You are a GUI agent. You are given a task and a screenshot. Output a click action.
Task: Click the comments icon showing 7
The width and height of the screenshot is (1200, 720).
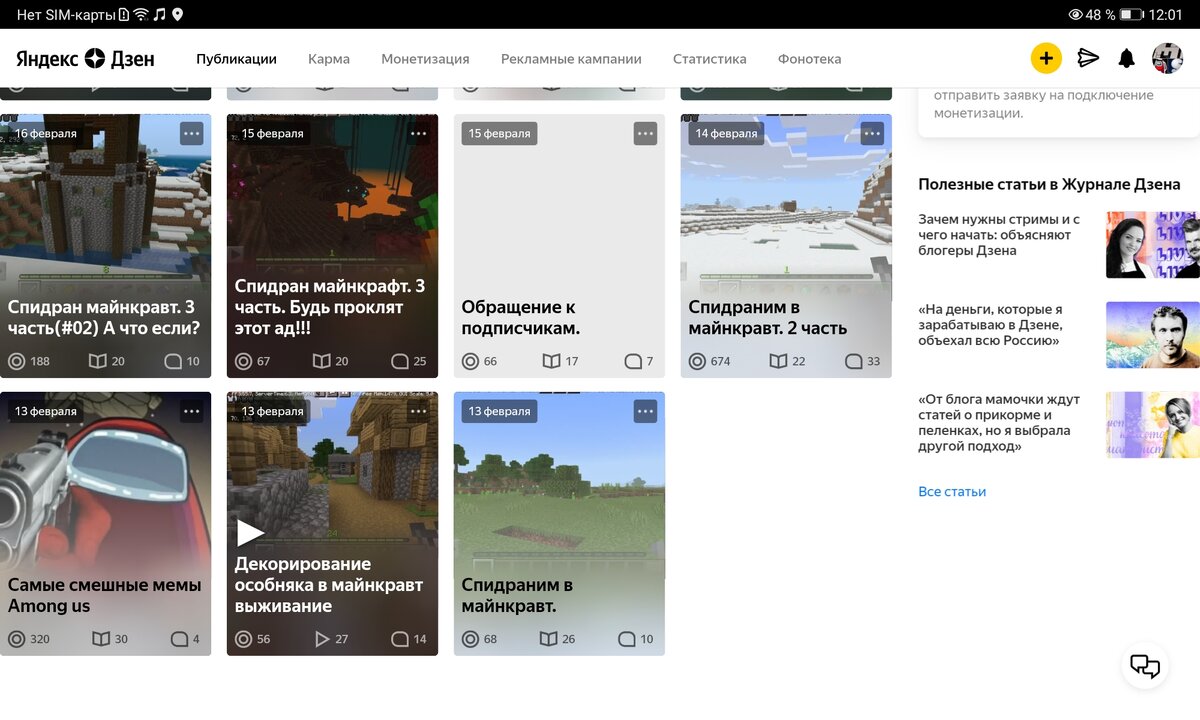632,361
